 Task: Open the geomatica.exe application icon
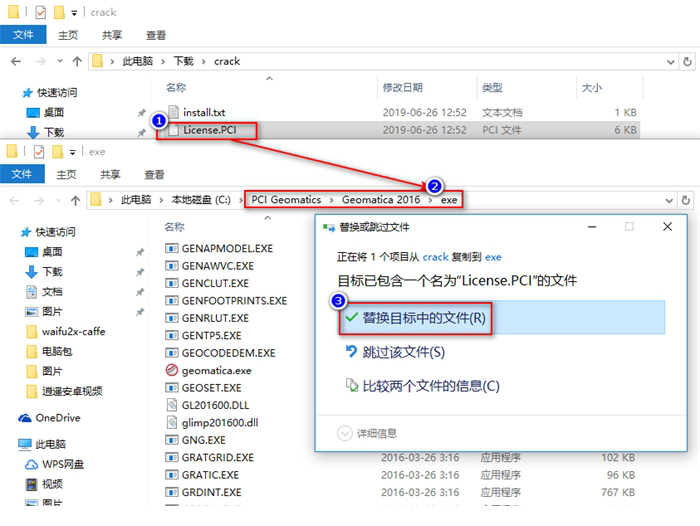(172, 370)
